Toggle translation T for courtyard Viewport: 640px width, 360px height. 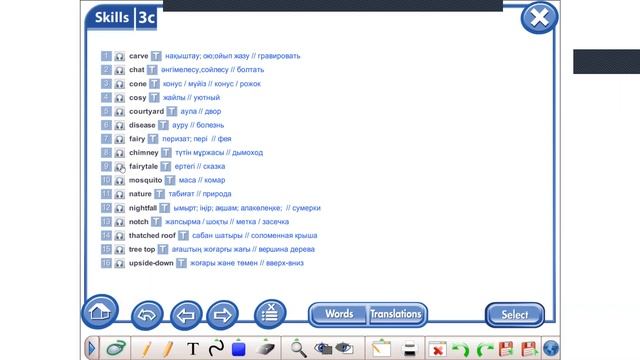[x=171, y=111]
